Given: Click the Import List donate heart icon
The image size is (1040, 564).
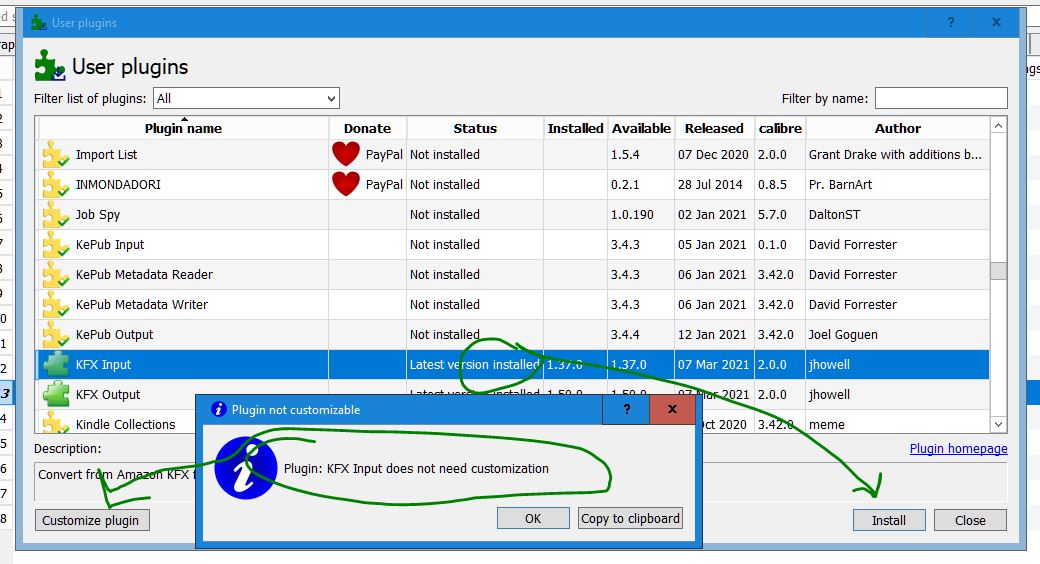Looking at the screenshot, I should [x=346, y=154].
